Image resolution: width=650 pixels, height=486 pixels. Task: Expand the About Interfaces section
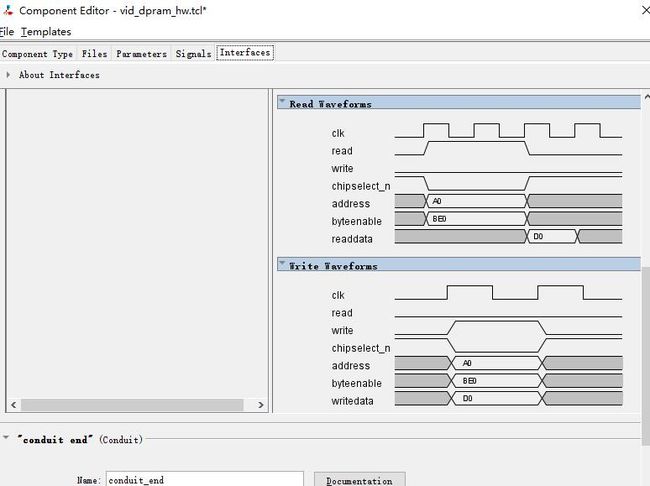[9, 75]
